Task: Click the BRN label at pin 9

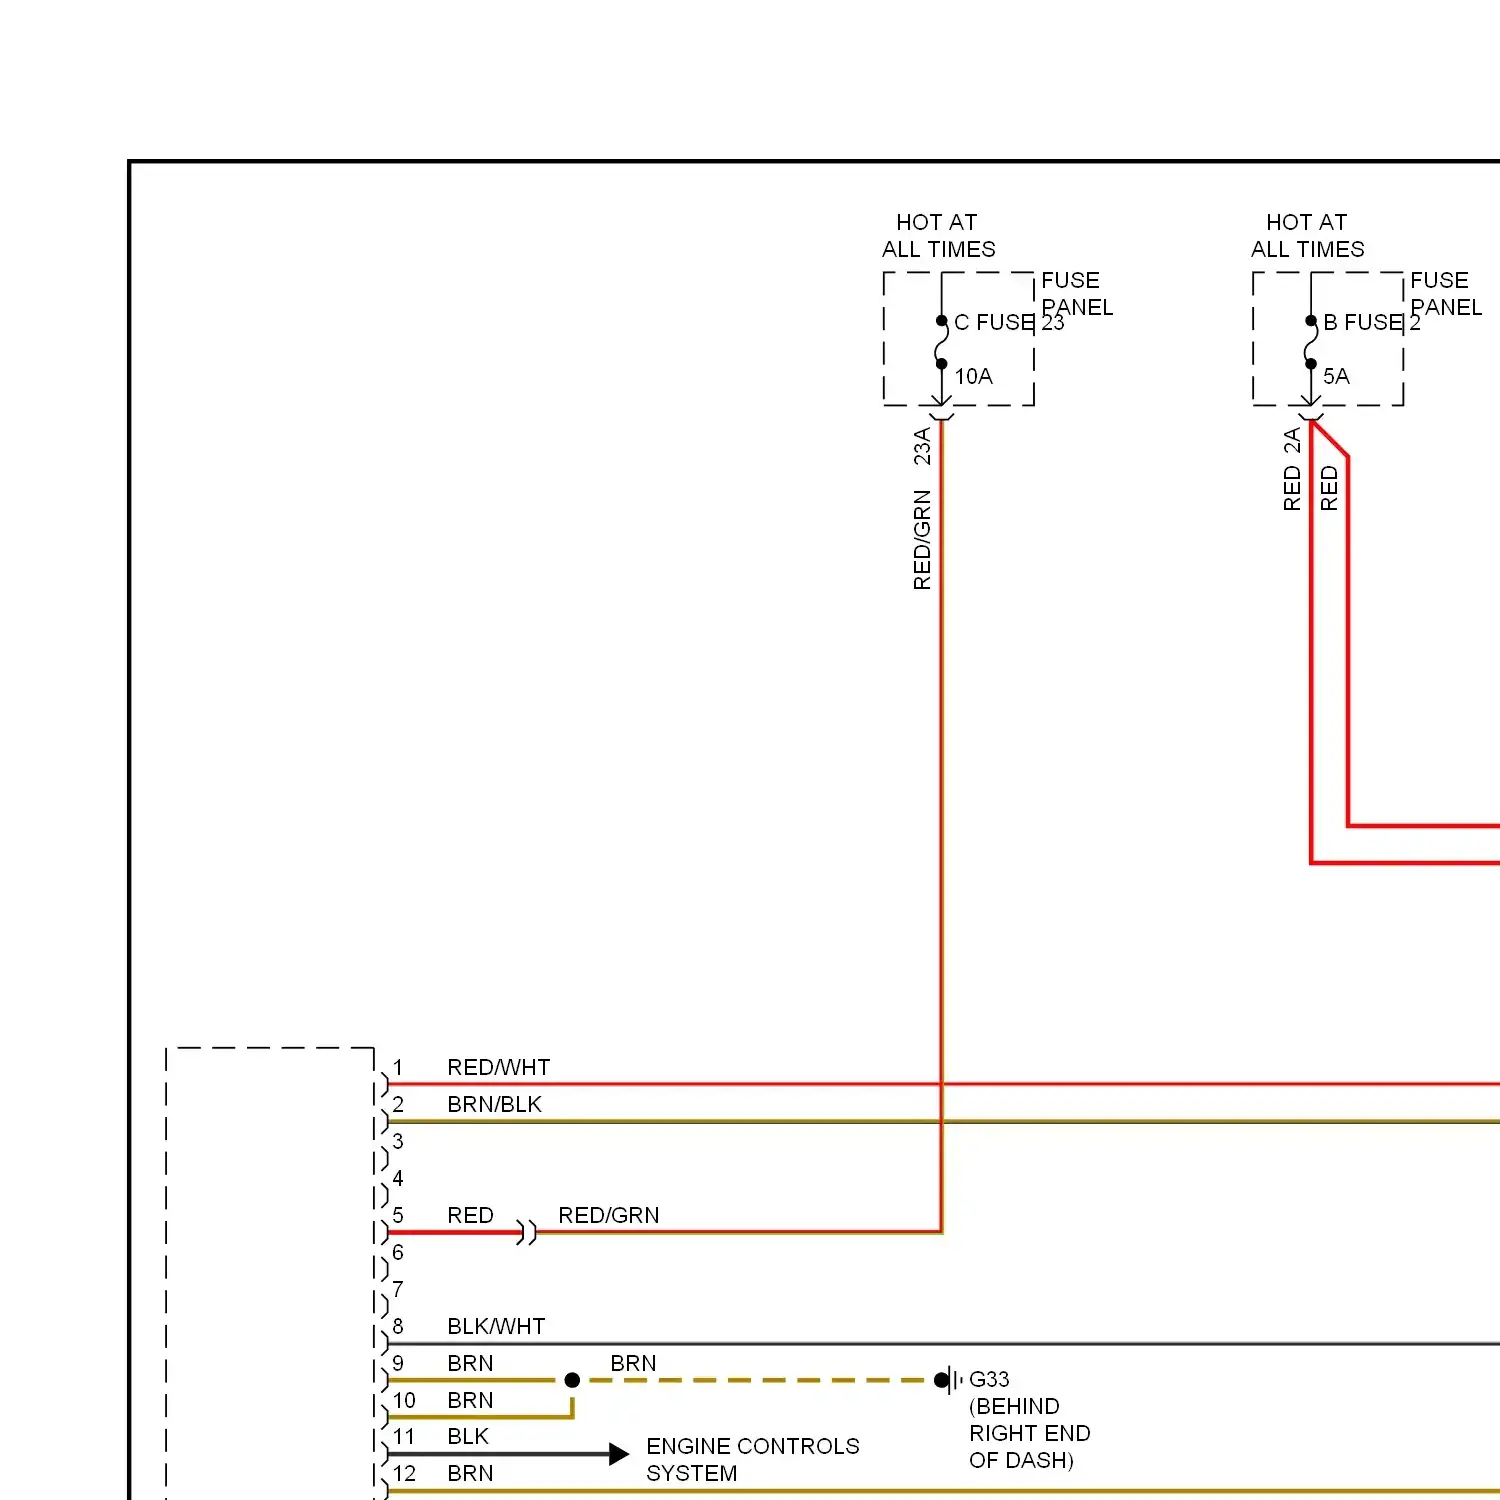Action: coord(470,1363)
